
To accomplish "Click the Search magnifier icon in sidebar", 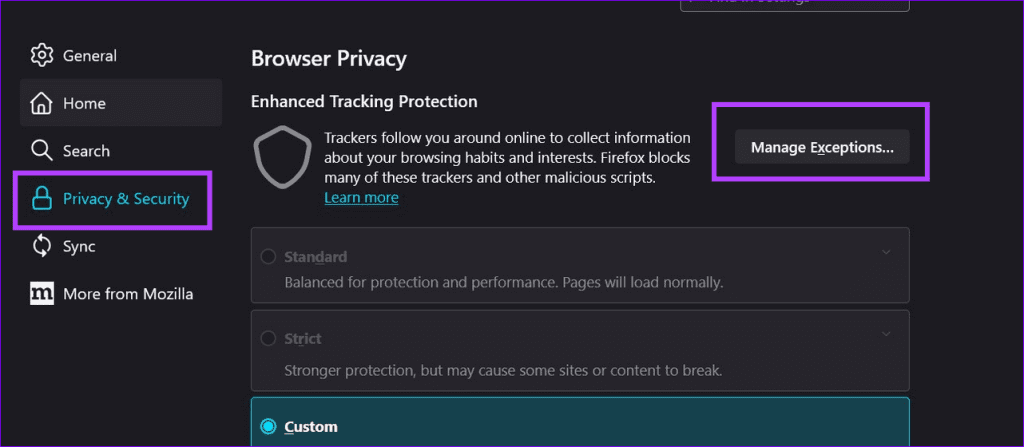I will pyautogui.click(x=42, y=151).
